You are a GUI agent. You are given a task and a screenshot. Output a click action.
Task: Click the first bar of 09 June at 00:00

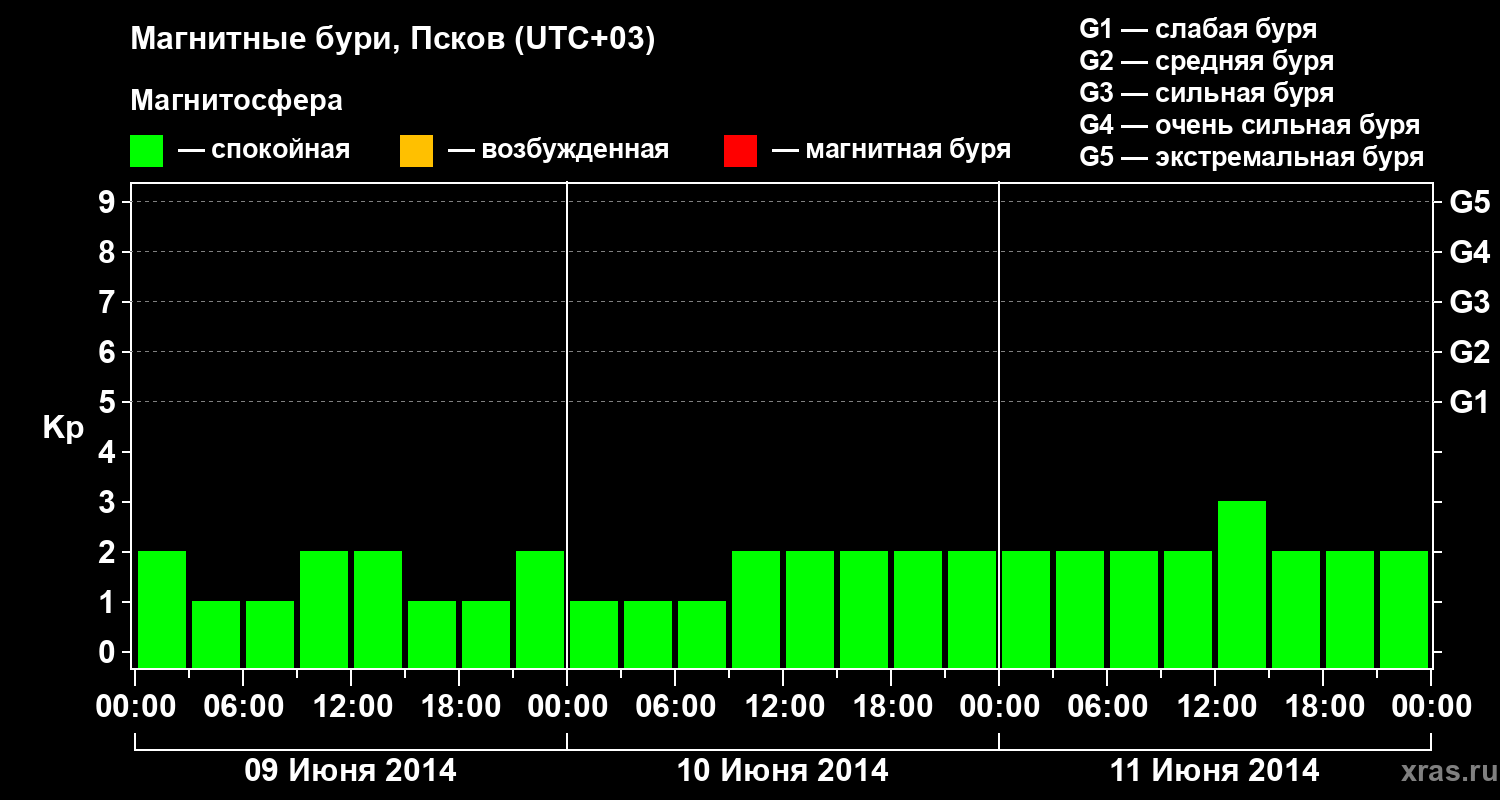coord(162,609)
